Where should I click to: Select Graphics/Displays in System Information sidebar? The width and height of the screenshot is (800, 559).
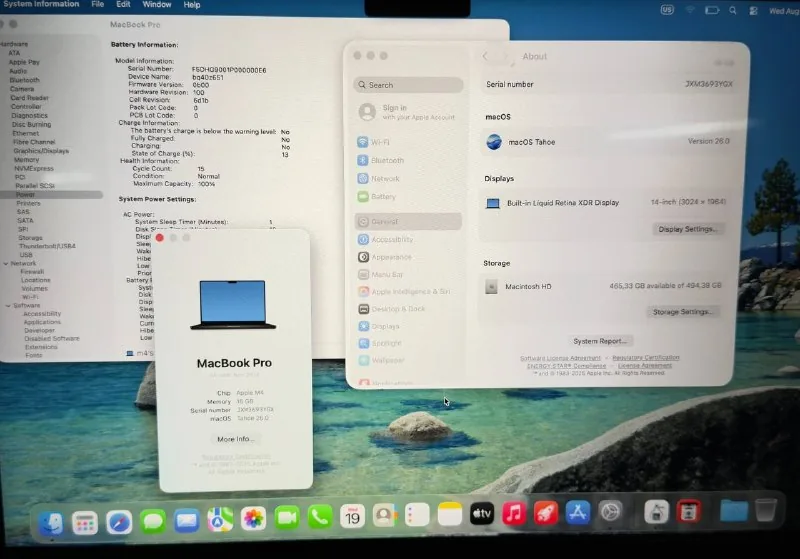tap(41, 151)
